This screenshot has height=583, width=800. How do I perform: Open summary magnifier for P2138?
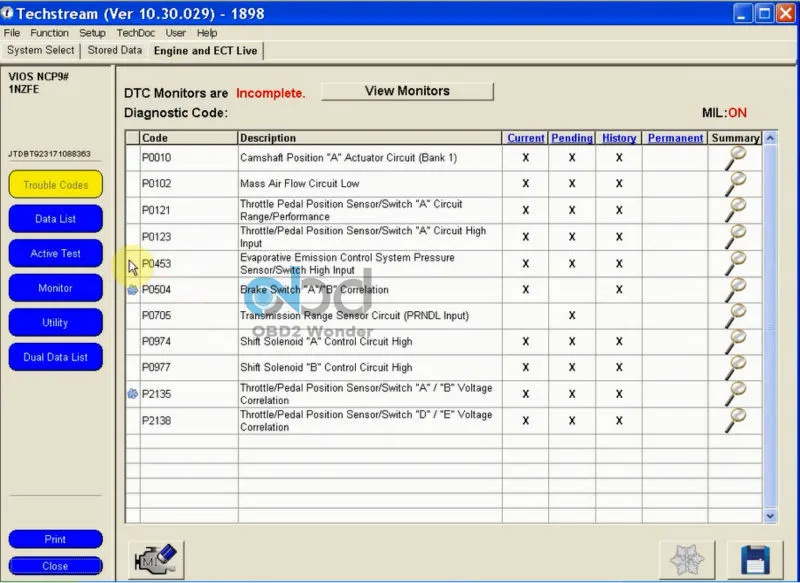click(735, 420)
